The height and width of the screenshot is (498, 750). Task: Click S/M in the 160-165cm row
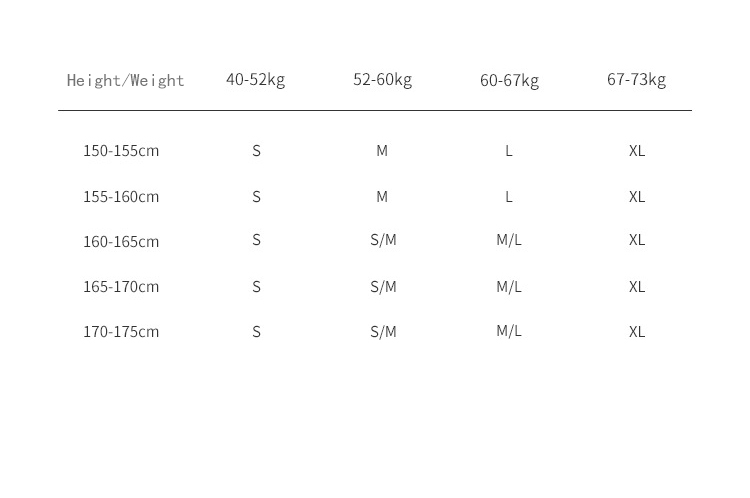pyautogui.click(x=383, y=240)
